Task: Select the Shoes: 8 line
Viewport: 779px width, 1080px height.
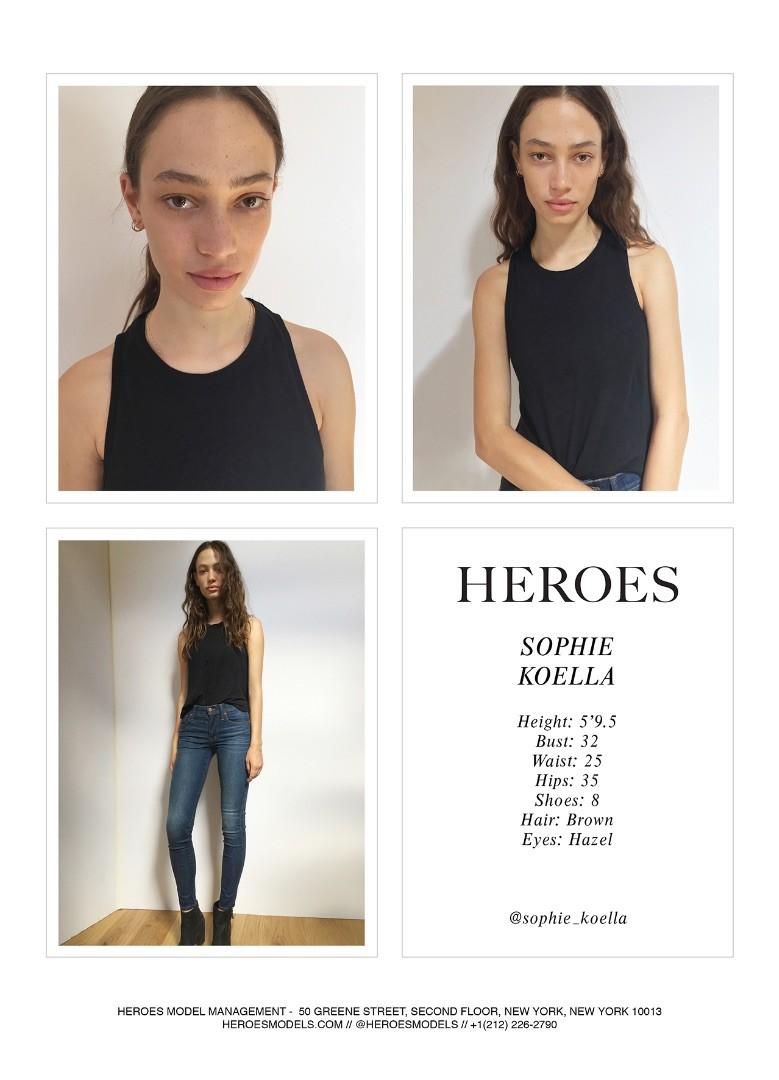Action: (567, 800)
